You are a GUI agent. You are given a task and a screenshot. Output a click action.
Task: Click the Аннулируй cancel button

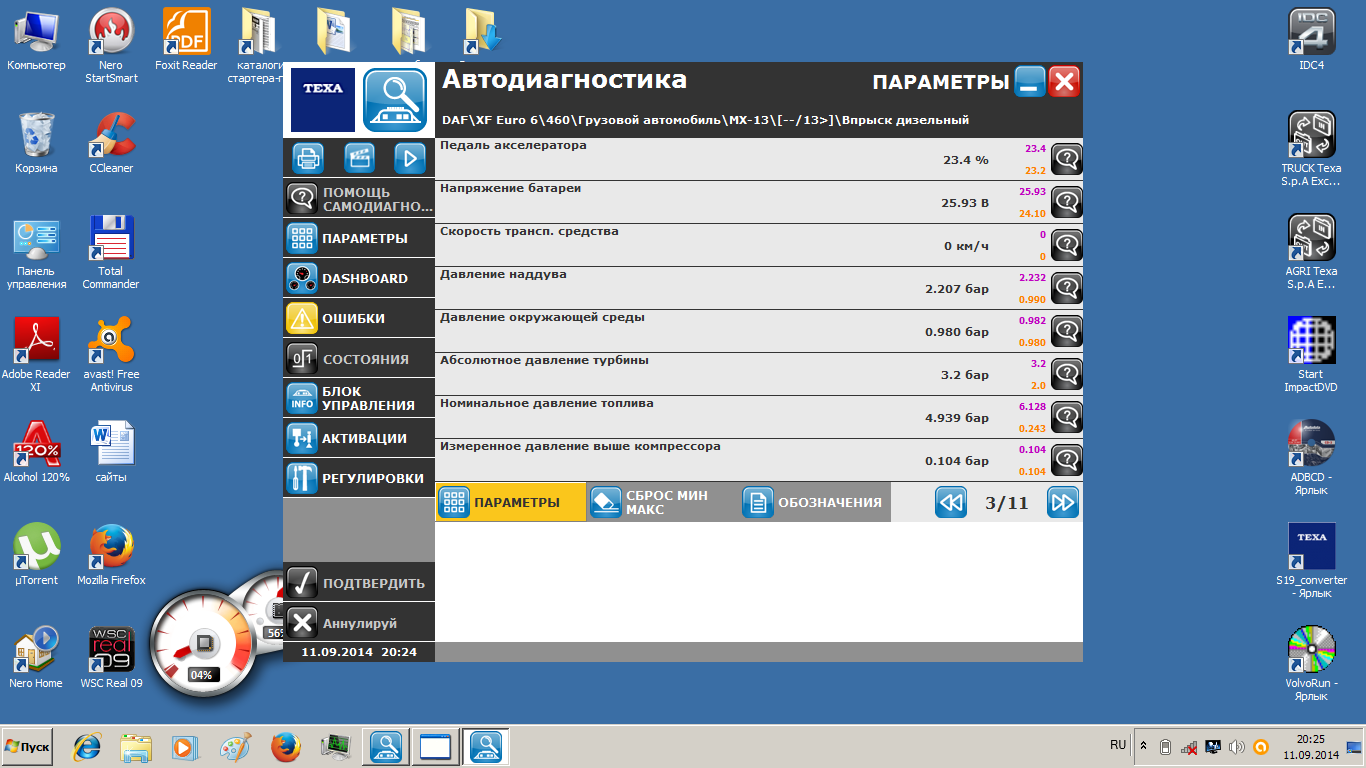pyautogui.click(x=359, y=623)
